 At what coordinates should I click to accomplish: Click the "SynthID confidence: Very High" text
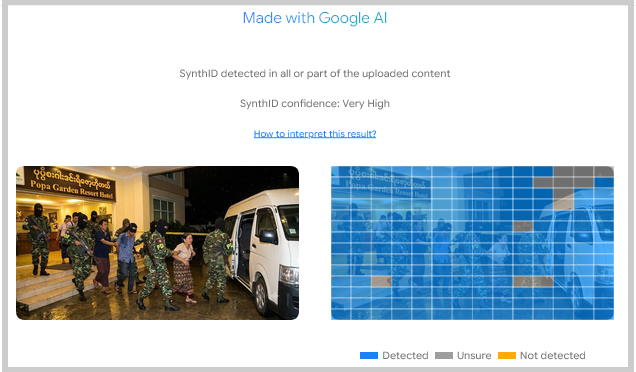click(315, 103)
